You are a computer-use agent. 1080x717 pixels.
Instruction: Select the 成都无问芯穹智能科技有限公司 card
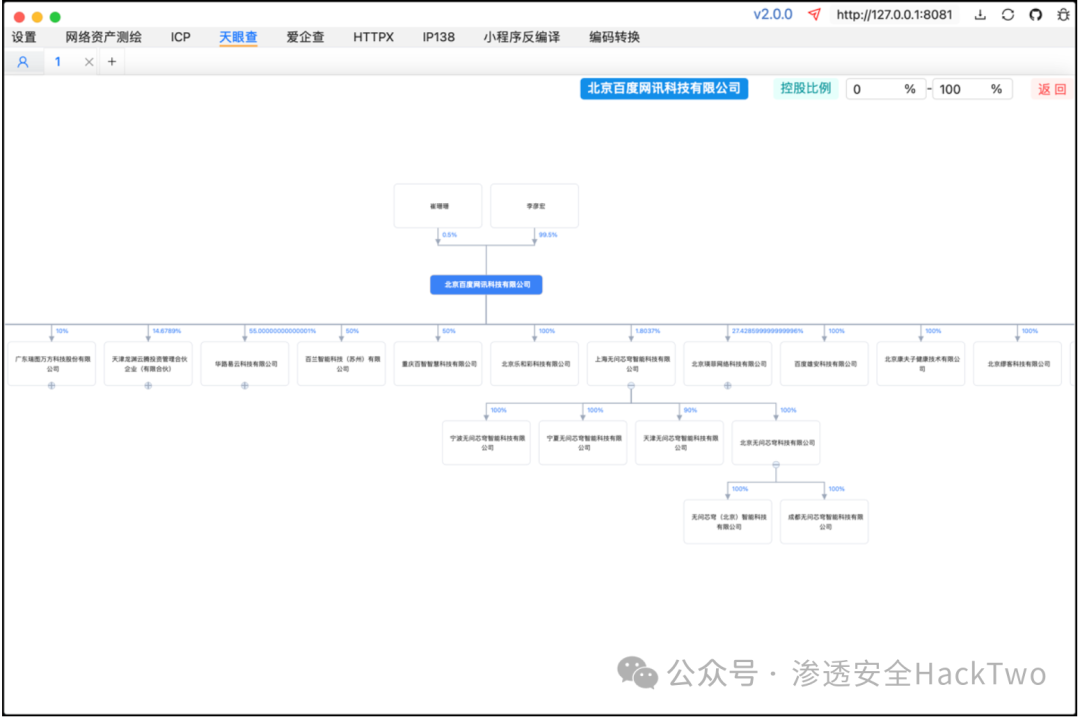pos(824,521)
